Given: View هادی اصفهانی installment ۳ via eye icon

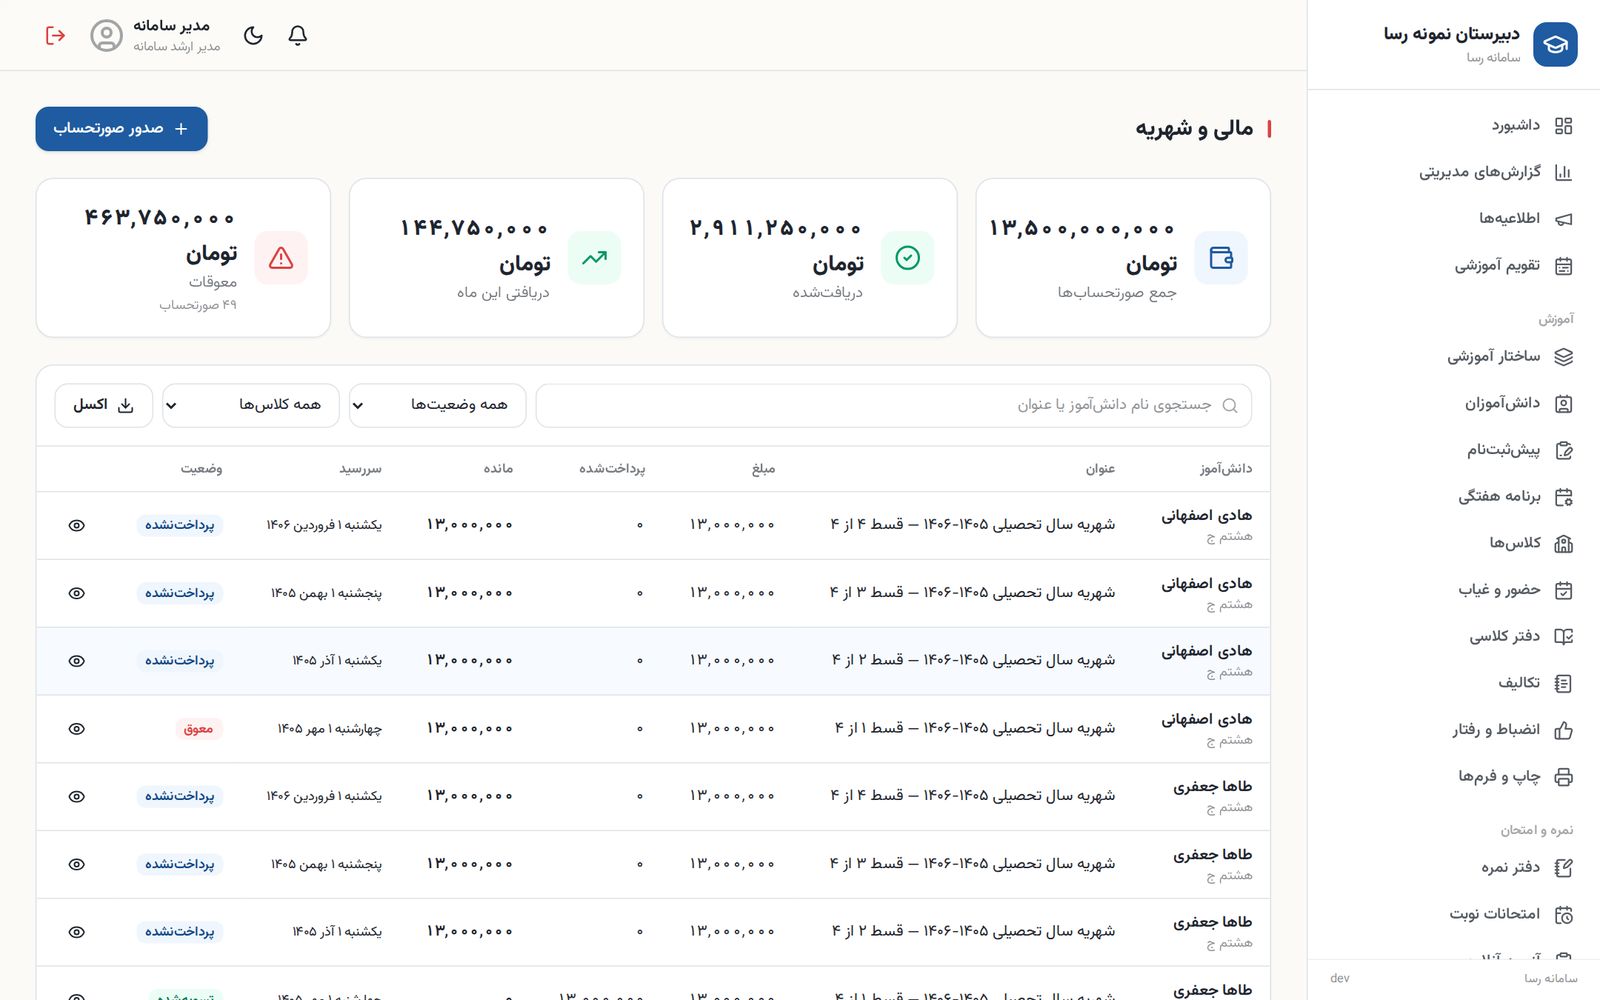Looking at the screenshot, I should point(77,593).
